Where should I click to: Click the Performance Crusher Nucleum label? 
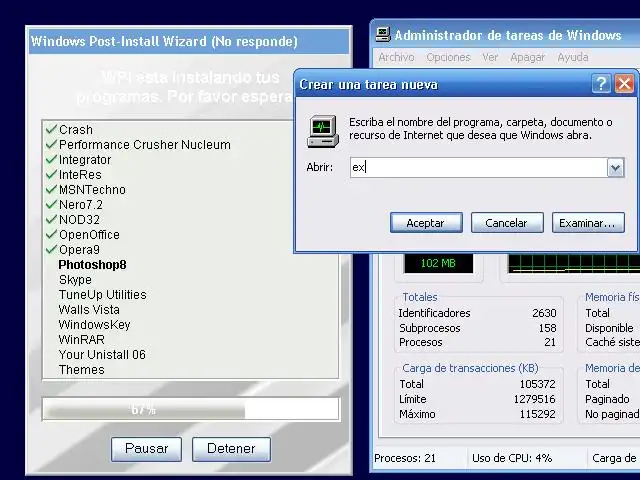(145, 144)
